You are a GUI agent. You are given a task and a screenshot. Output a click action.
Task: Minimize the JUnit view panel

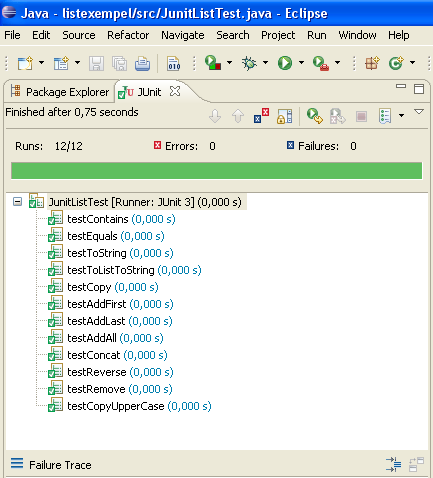[x=401, y=86]
